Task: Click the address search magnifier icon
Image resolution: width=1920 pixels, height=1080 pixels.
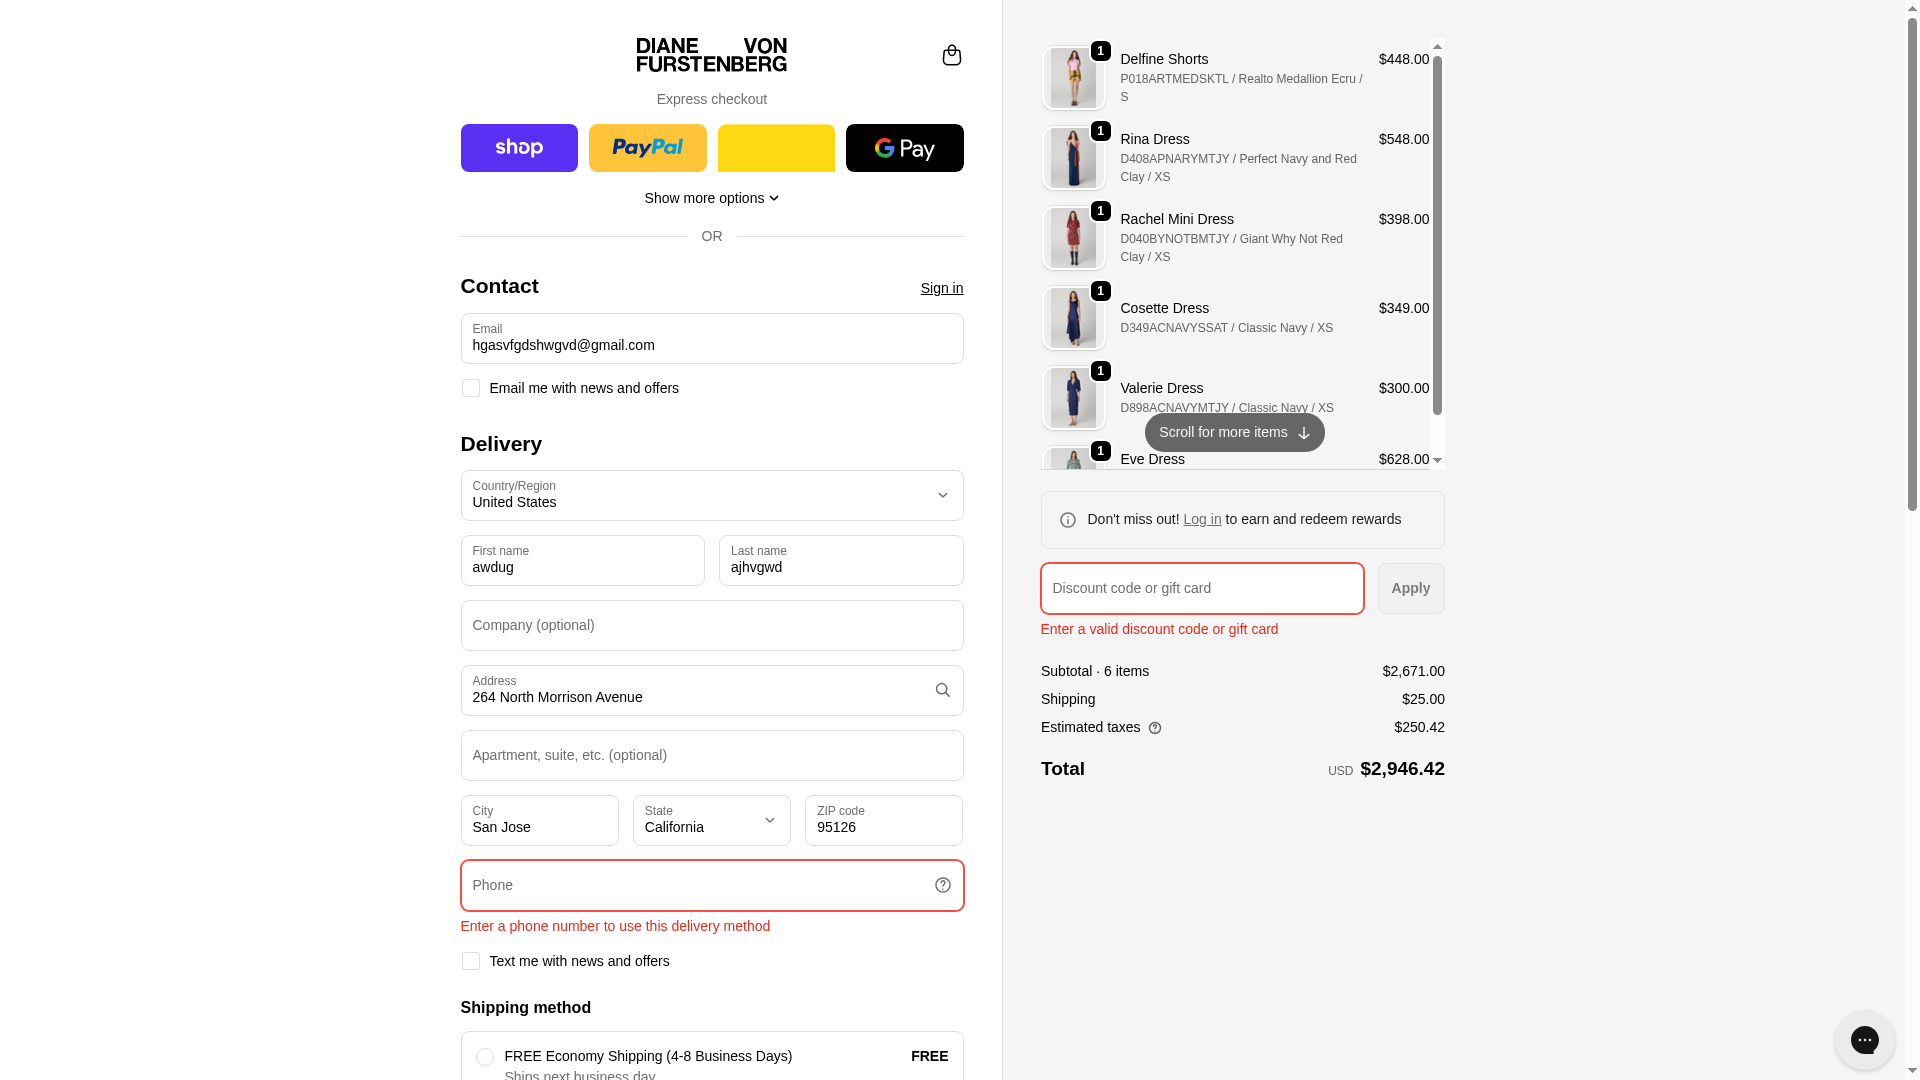Action: click(x=942, y=690)
